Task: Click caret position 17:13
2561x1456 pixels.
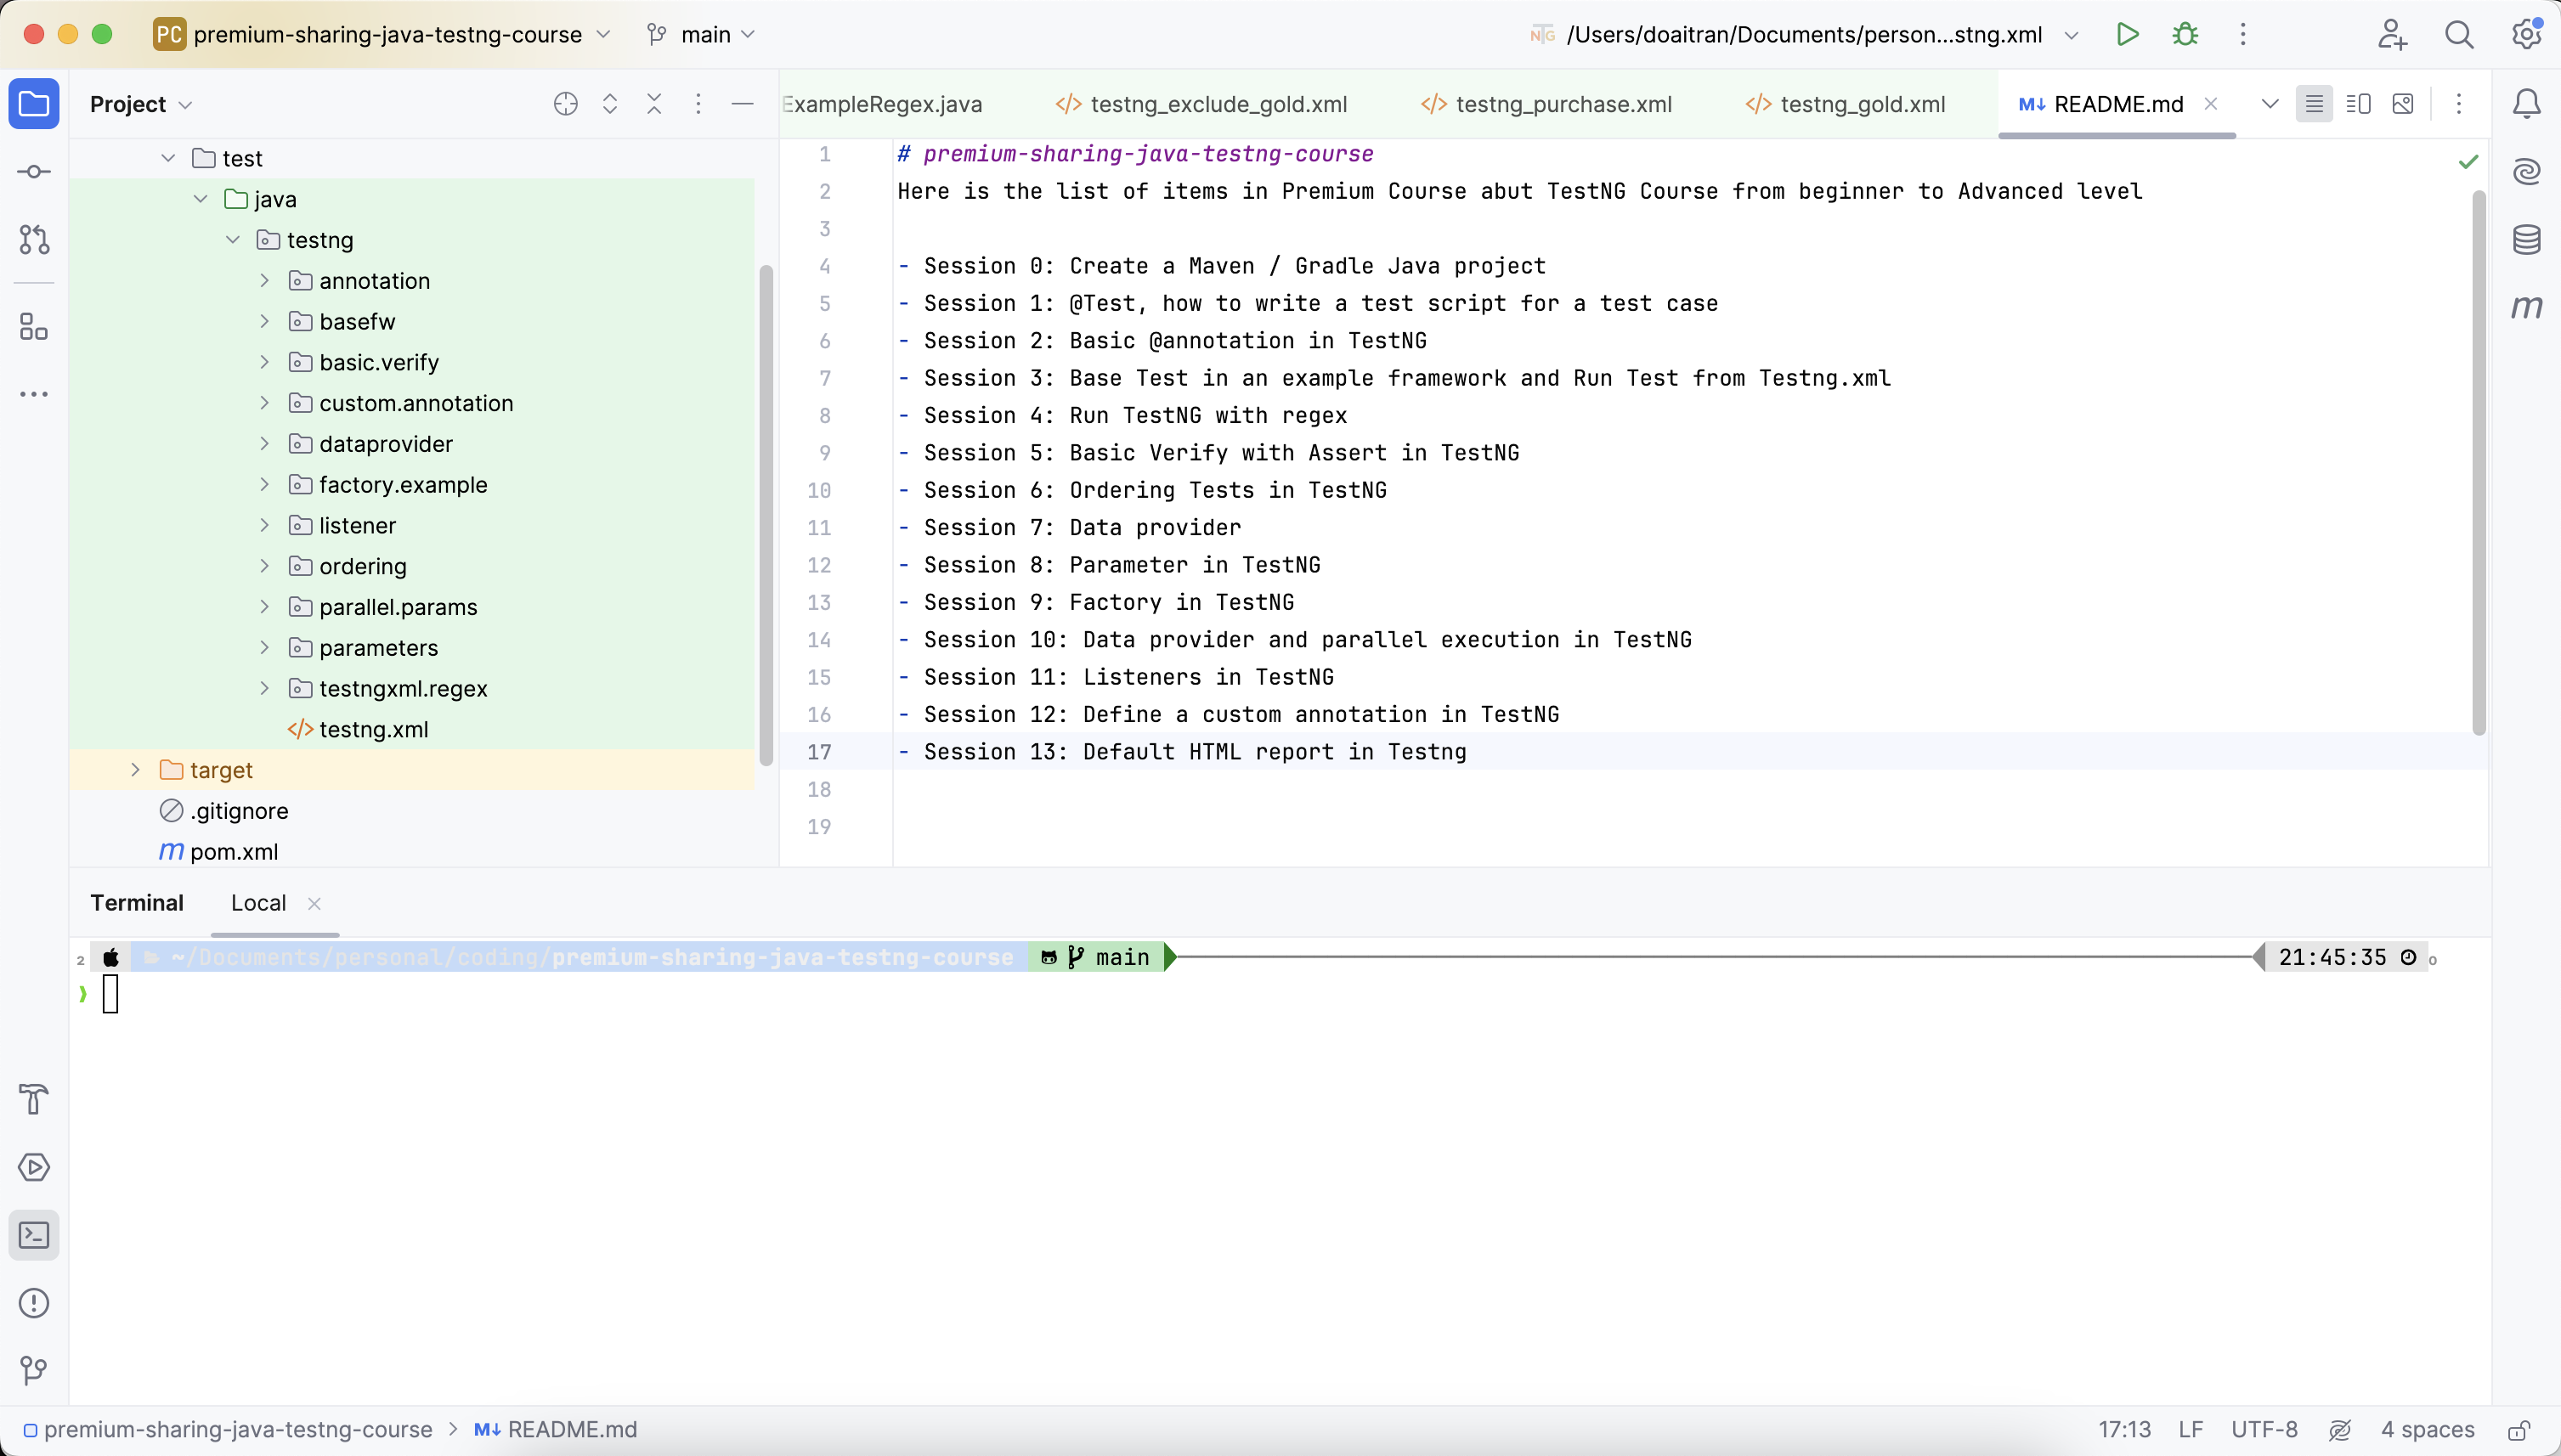Action: tap(2124, 1430)
